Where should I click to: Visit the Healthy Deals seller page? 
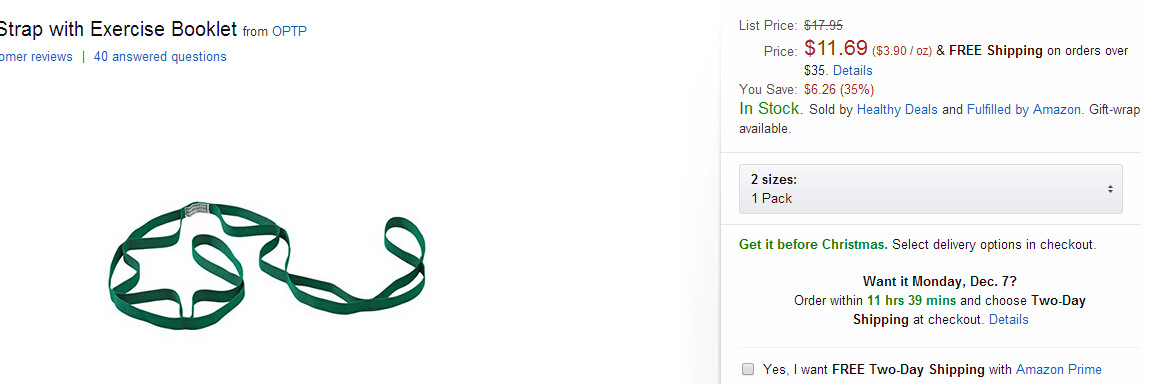pos(897,109)
